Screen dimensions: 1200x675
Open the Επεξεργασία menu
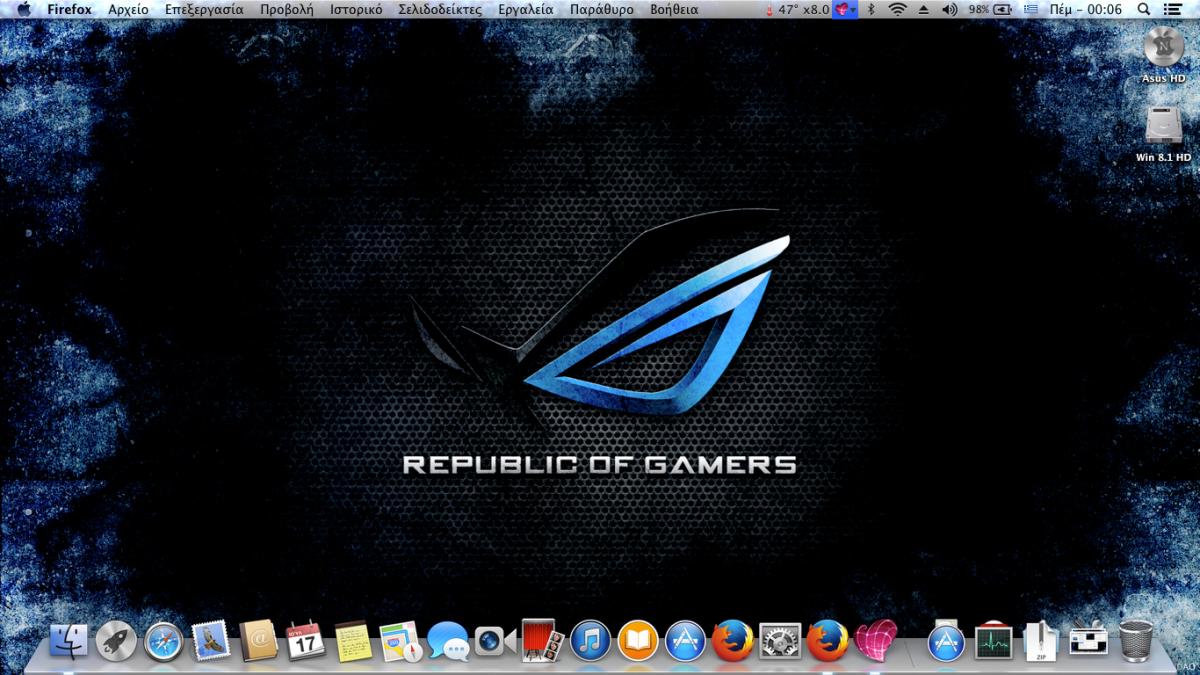(204, 9)
